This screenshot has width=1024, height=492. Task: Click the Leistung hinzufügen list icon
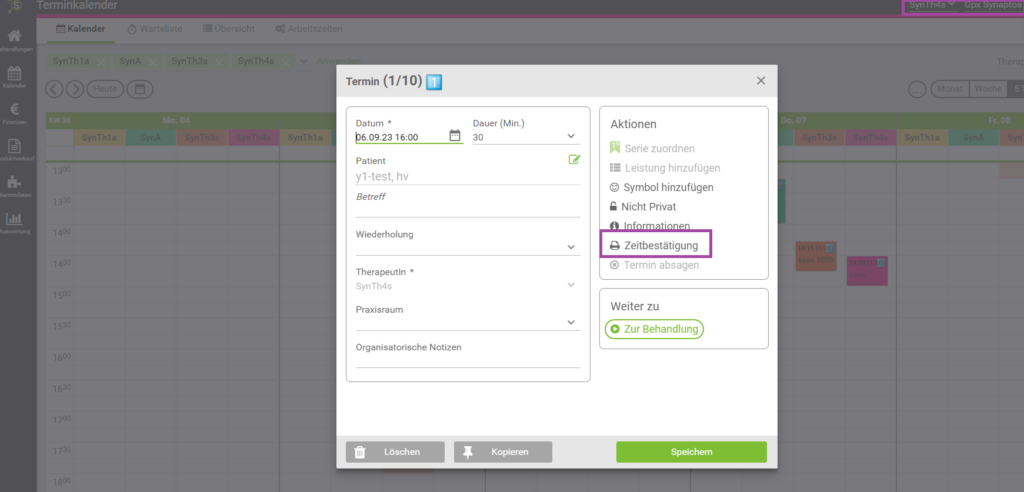pyautogui.click(x=615, y=168)
